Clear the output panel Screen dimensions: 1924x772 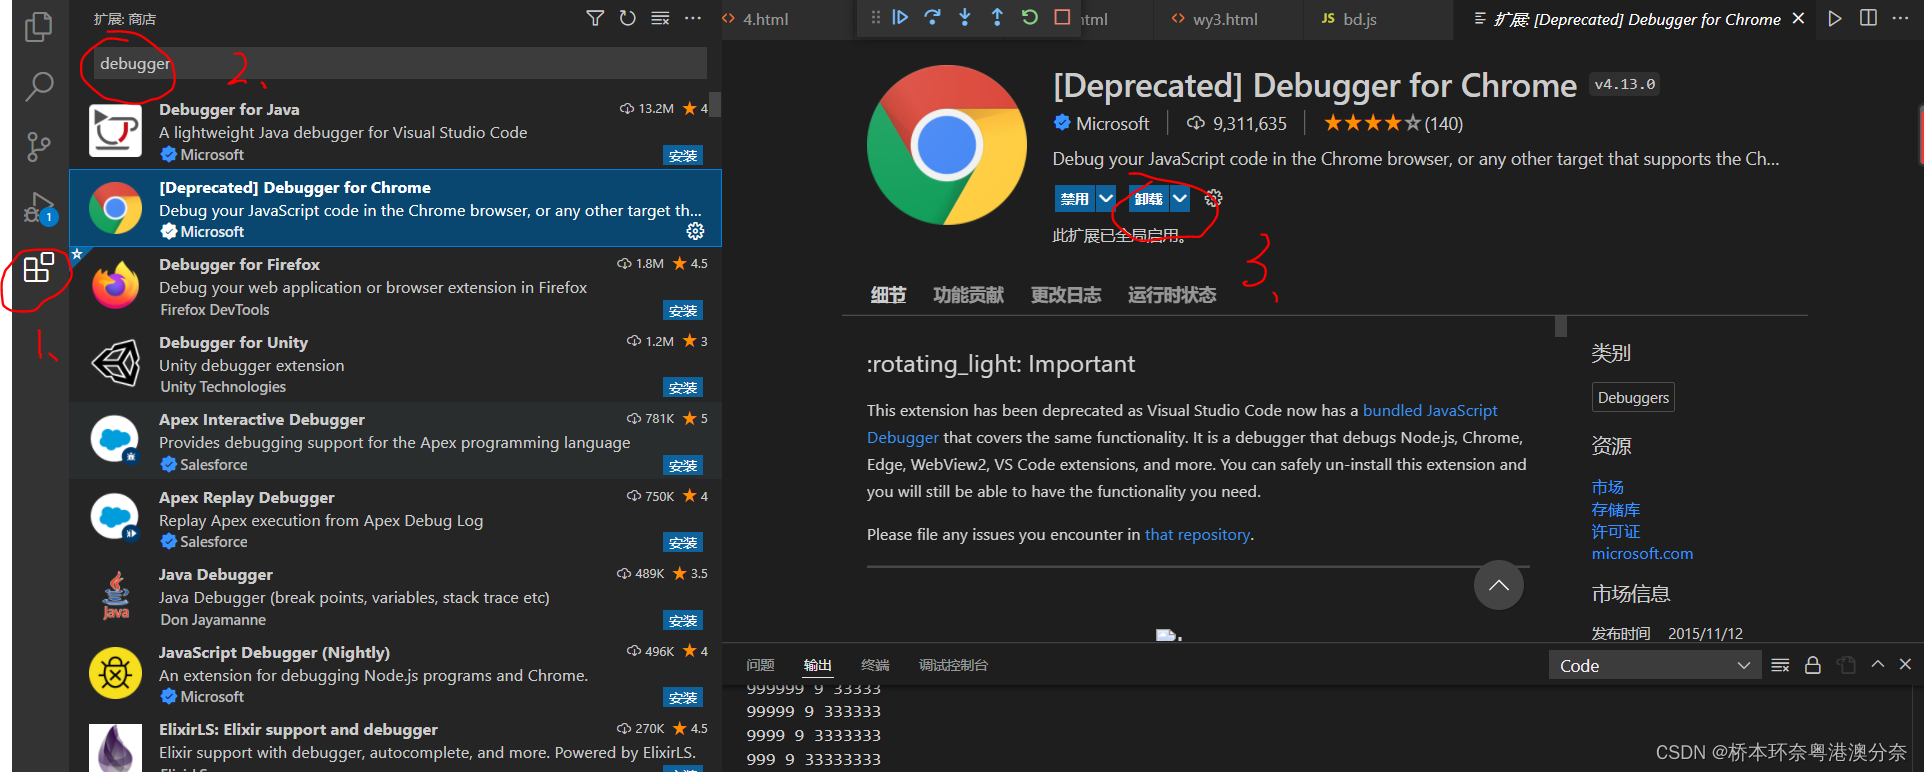(x=1780, y=665)
